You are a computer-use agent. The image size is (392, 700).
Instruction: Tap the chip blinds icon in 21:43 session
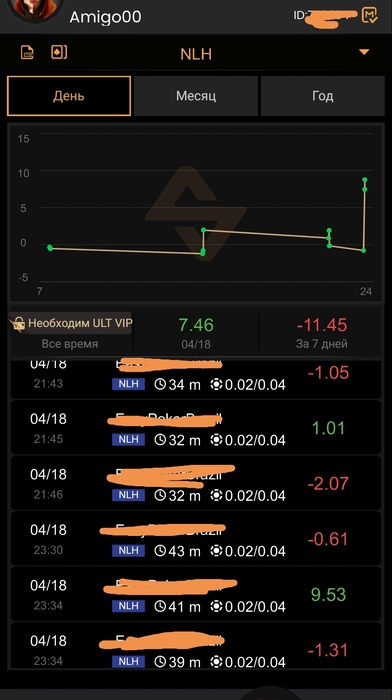tap(216, 384)
